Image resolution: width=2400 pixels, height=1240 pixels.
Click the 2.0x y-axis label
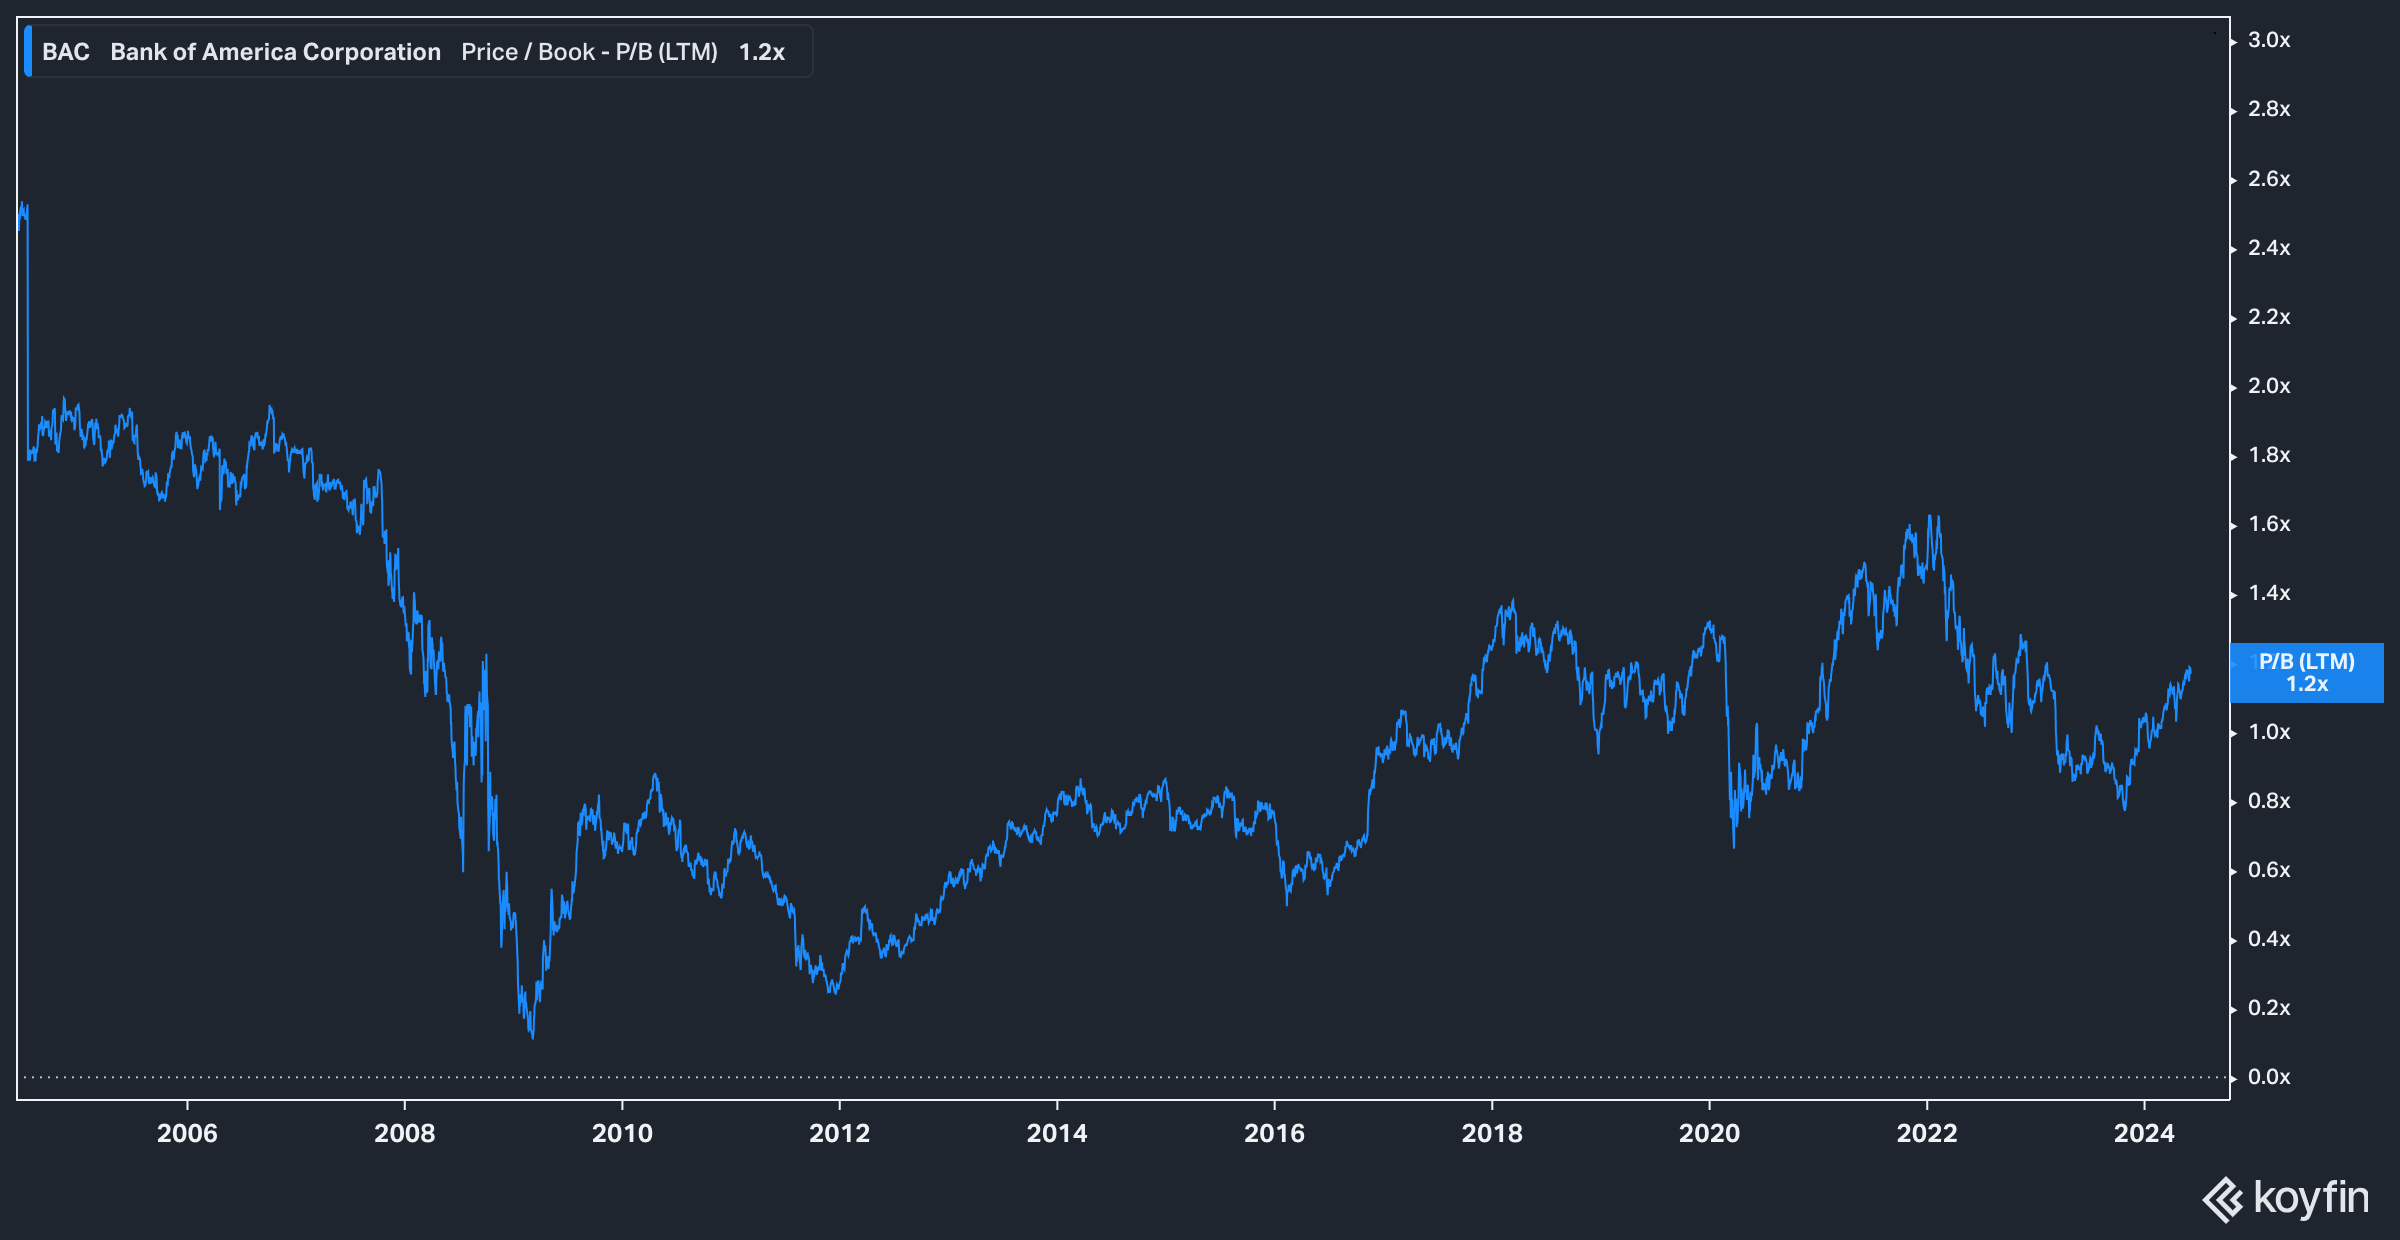tap(2269, 386)
